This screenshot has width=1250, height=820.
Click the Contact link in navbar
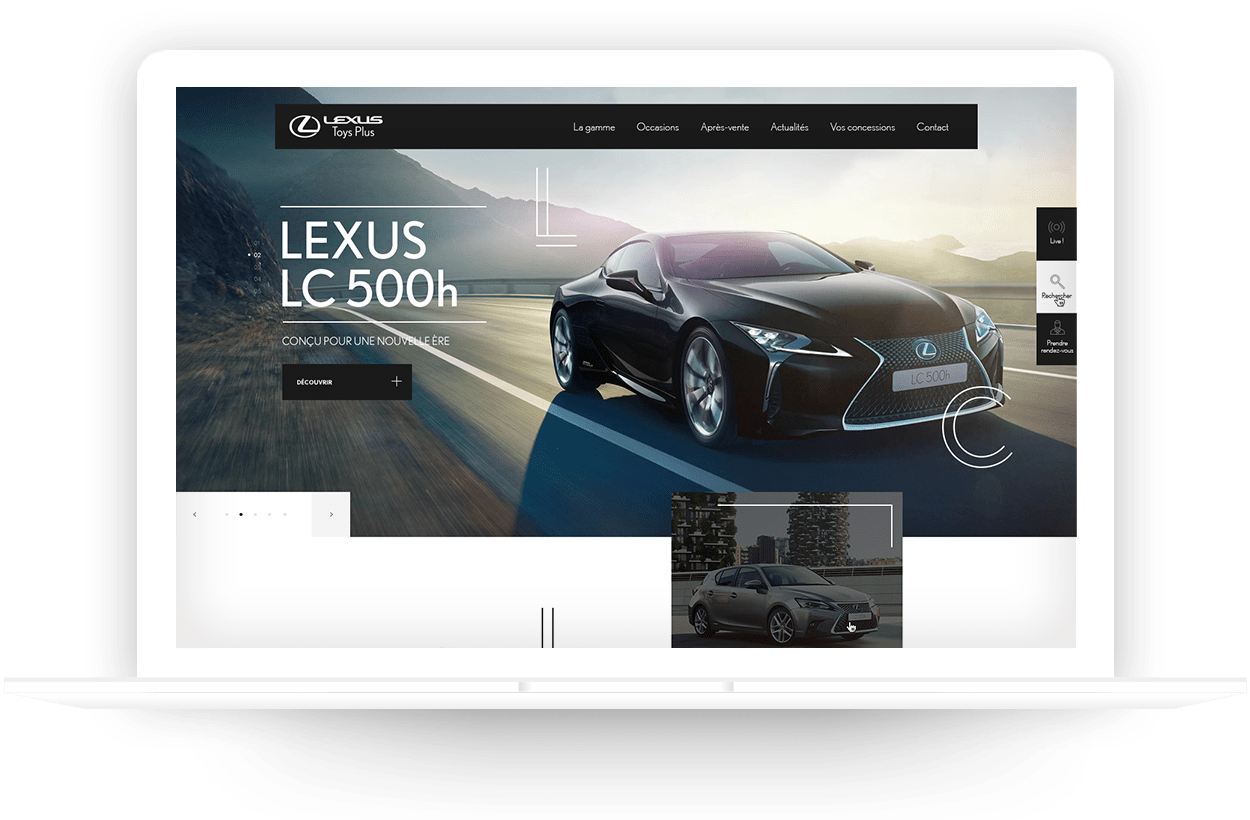pyautogui.click(x=932, y=127)
